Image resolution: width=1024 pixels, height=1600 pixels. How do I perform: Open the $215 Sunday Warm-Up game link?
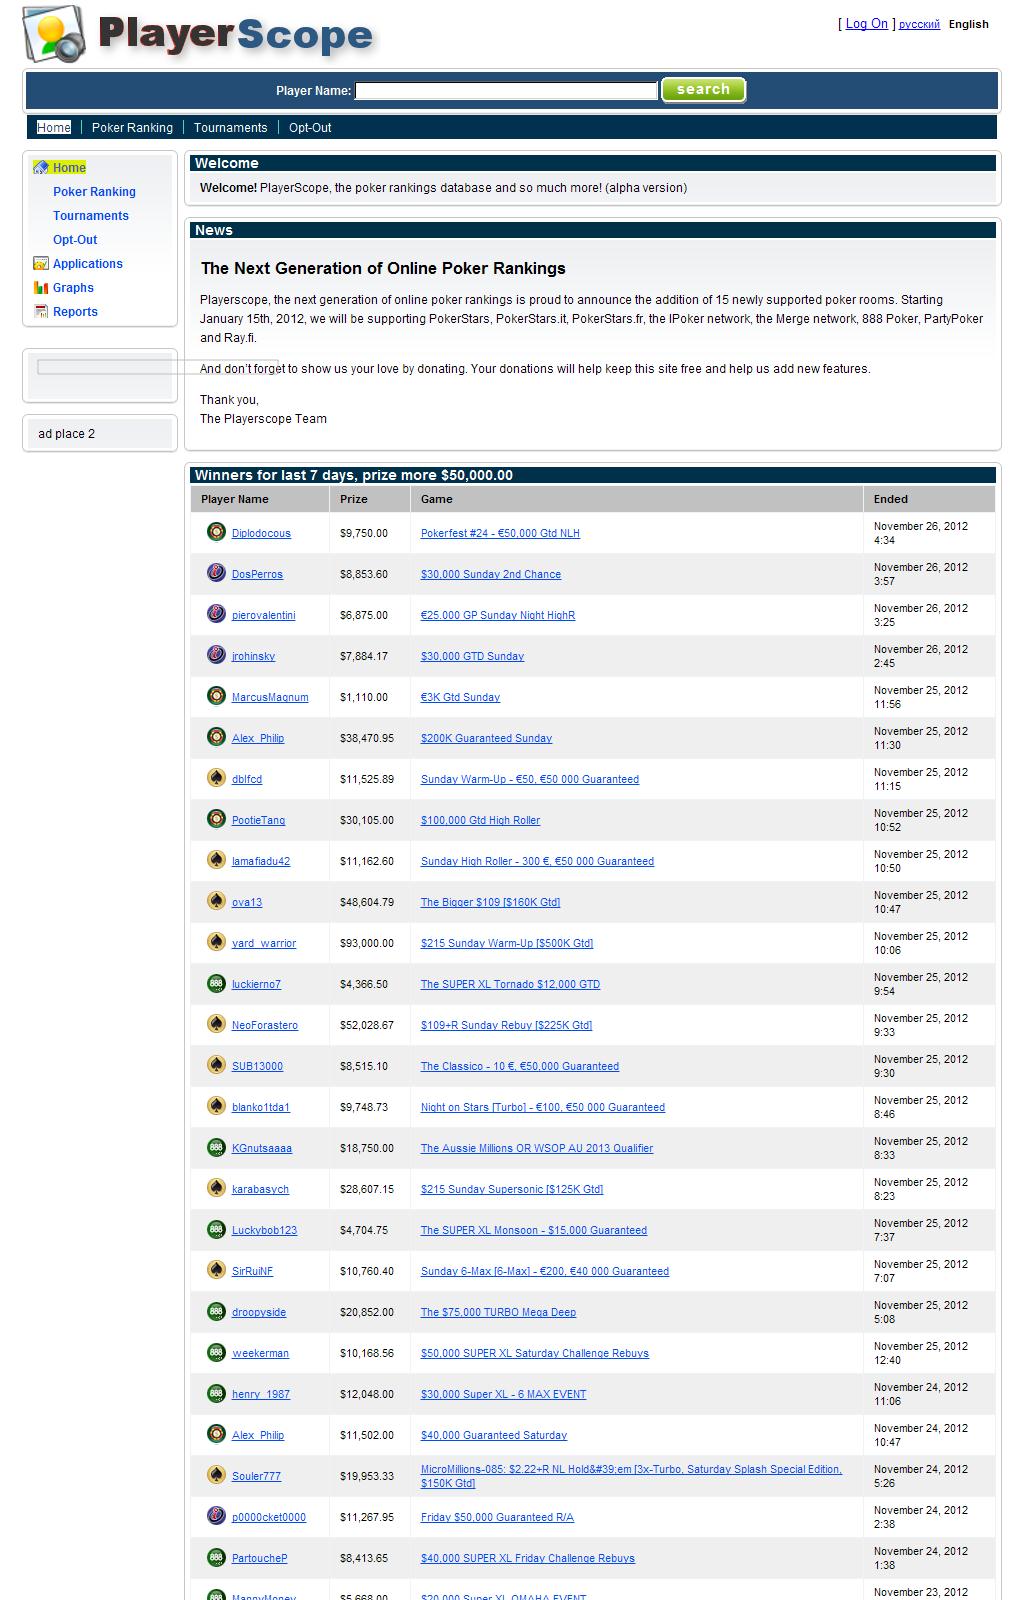click(x=506, y=943)
